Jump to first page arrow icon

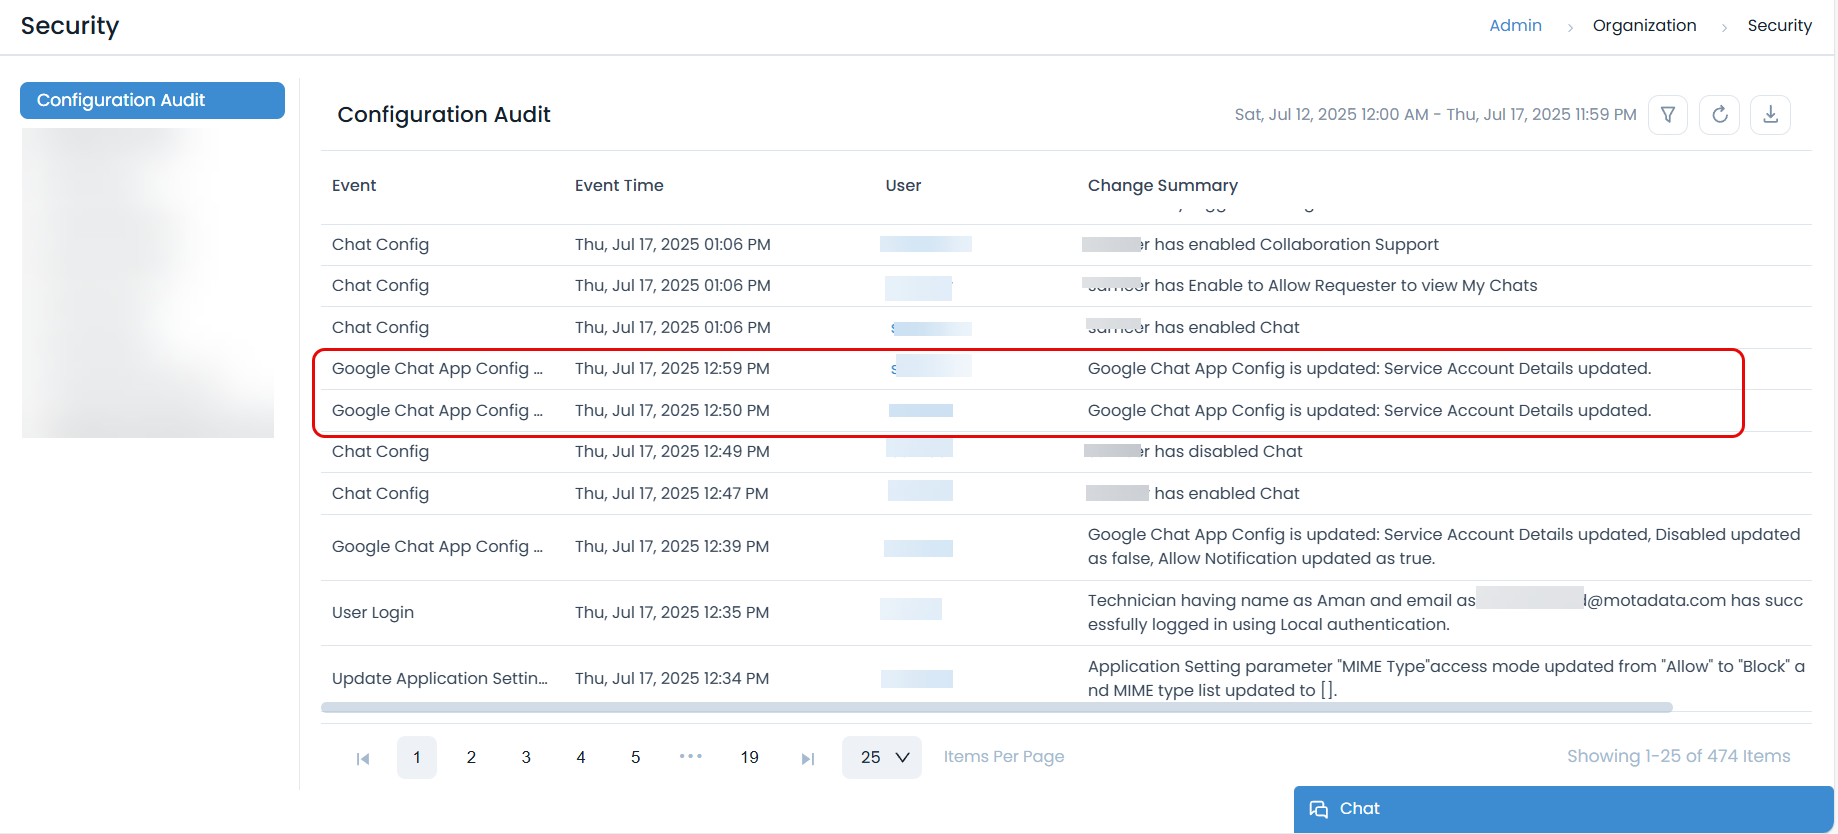tap(363, 759)
